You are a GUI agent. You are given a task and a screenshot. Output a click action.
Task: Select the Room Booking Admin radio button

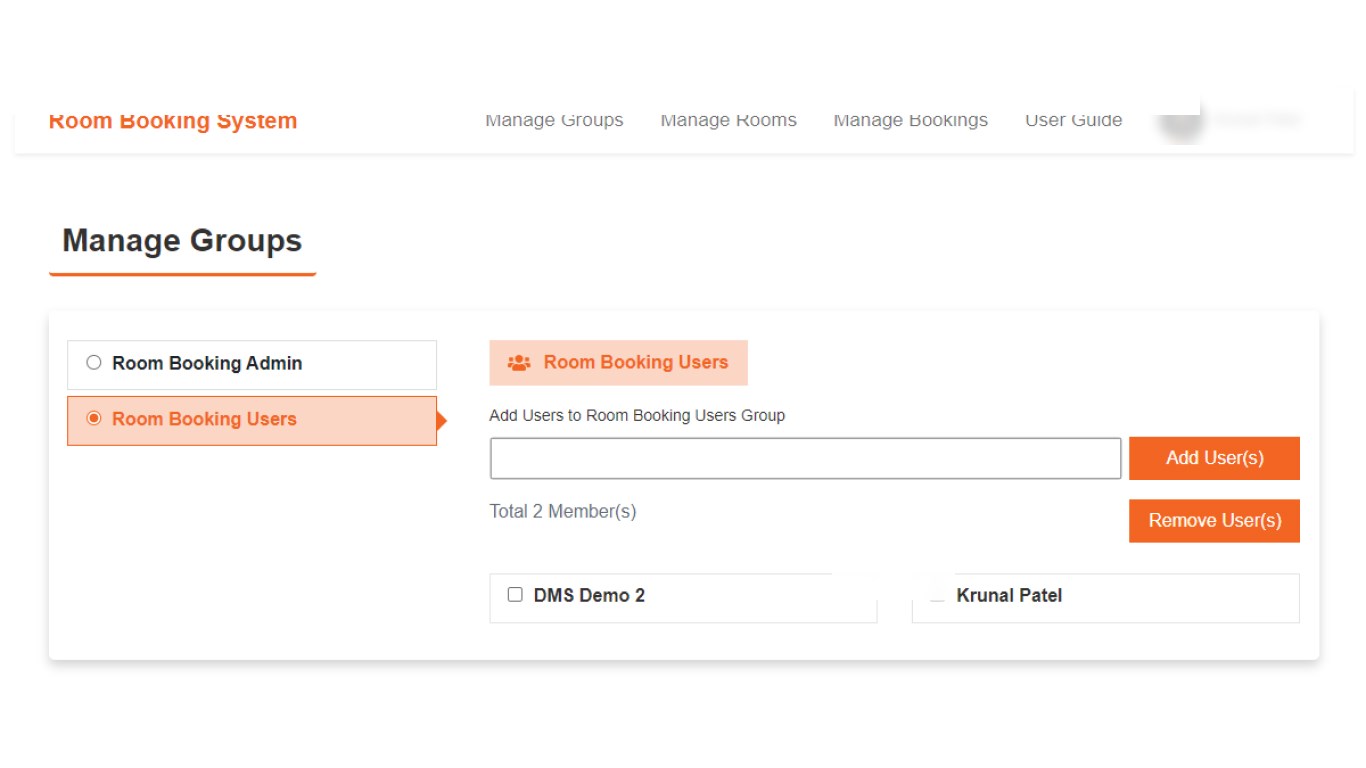94,363
